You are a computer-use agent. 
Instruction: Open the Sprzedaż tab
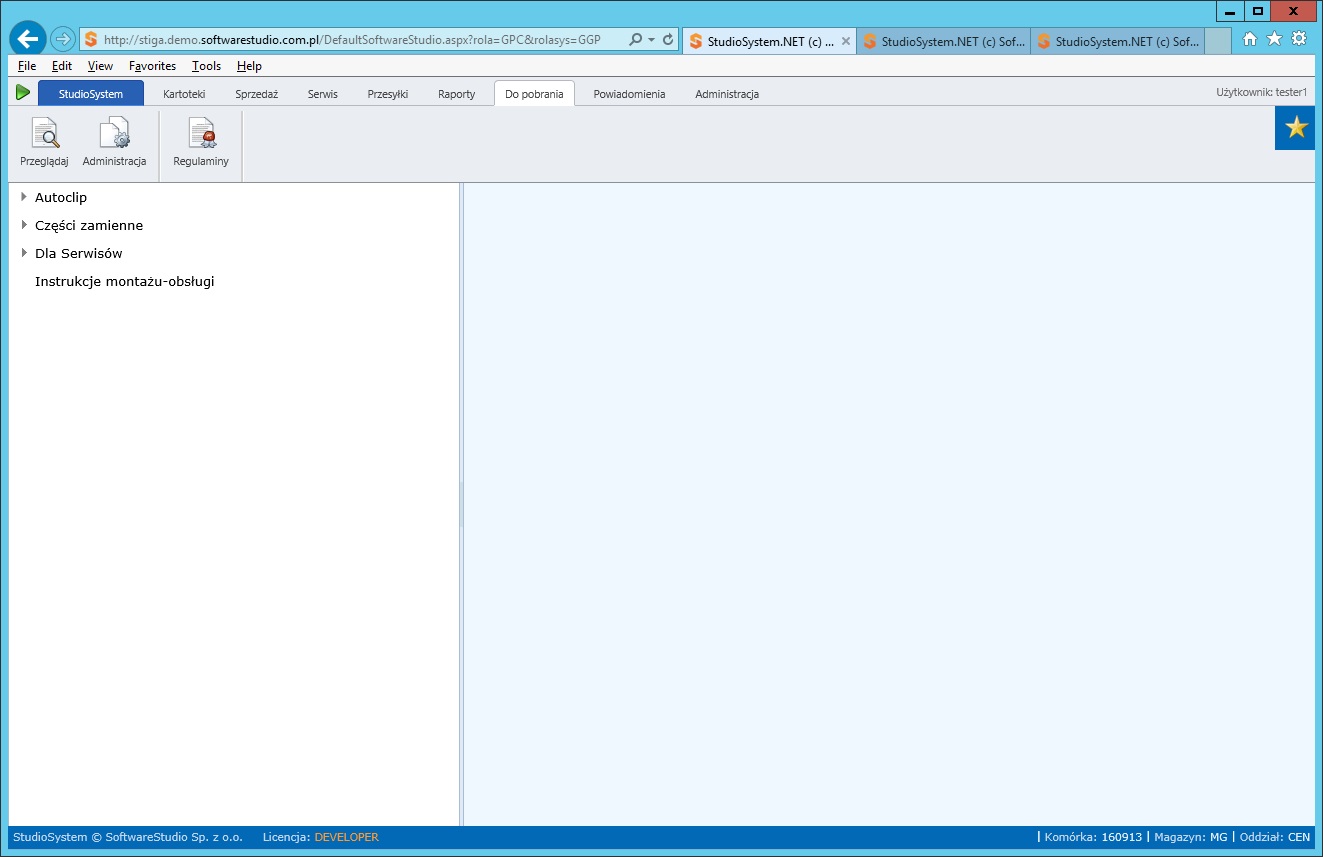coord(256,94)
